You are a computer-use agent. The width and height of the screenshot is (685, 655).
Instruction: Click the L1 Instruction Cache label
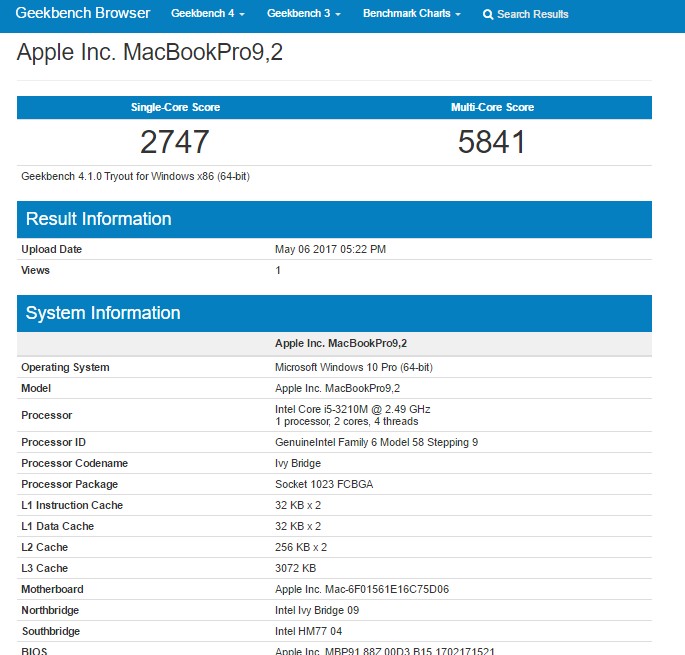pyautogui.click(x=72, y=505)
